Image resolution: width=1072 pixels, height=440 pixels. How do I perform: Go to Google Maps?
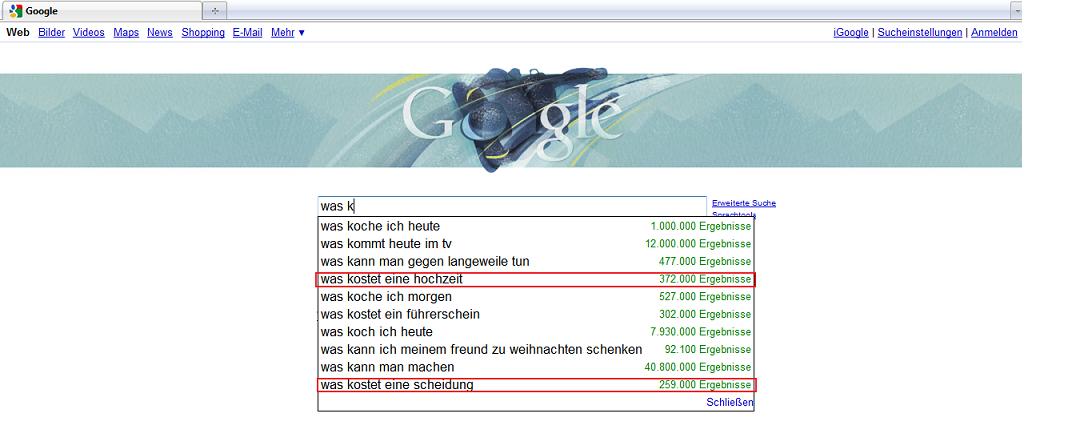(x=126, y=33)
